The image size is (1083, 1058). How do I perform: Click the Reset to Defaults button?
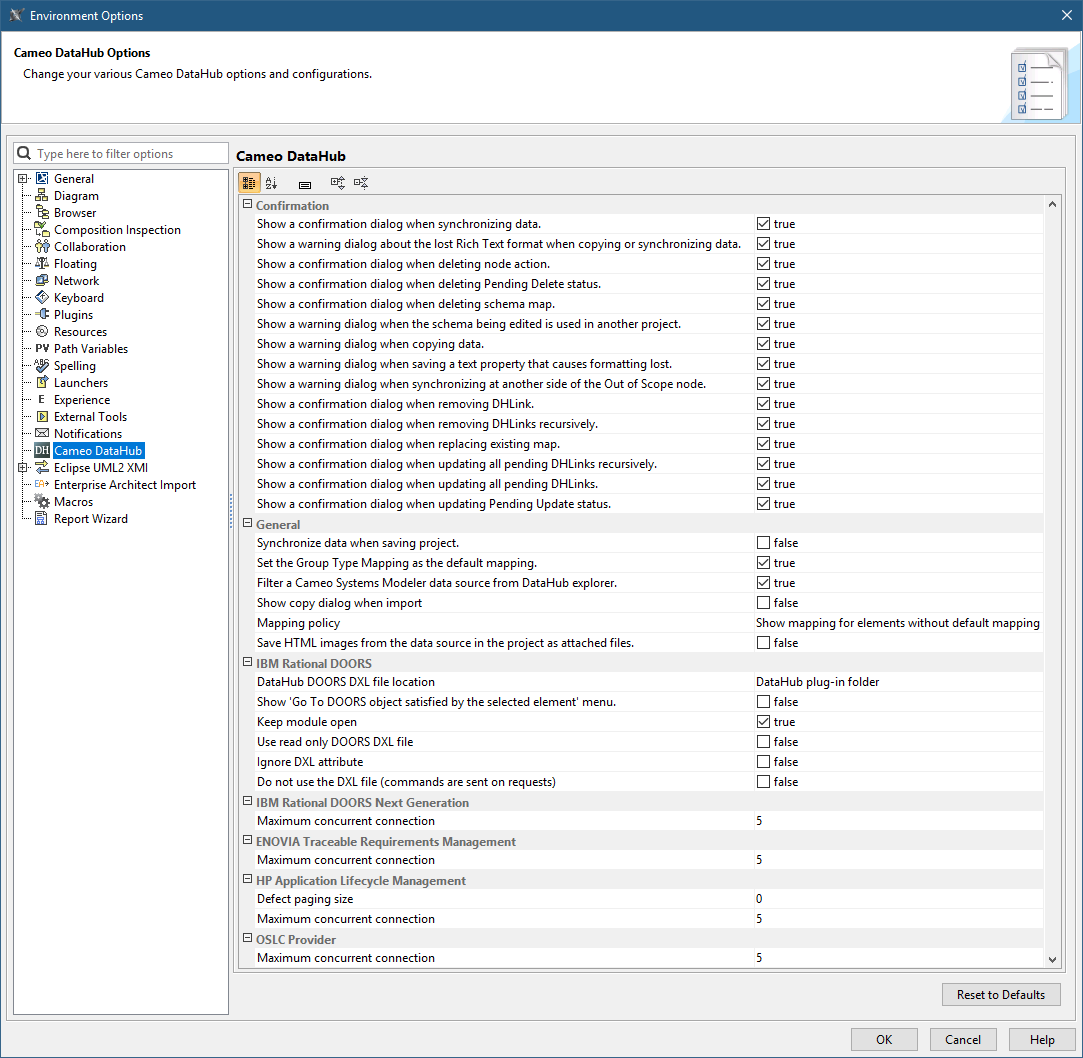[x=1000, y=995]
